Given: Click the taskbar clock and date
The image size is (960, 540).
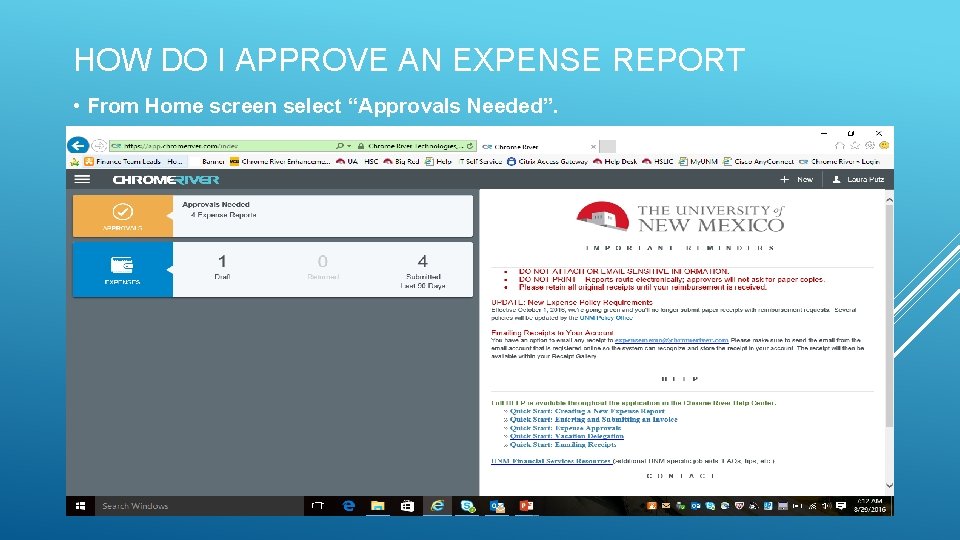Looking at the screenshot, I should point(869,506).
